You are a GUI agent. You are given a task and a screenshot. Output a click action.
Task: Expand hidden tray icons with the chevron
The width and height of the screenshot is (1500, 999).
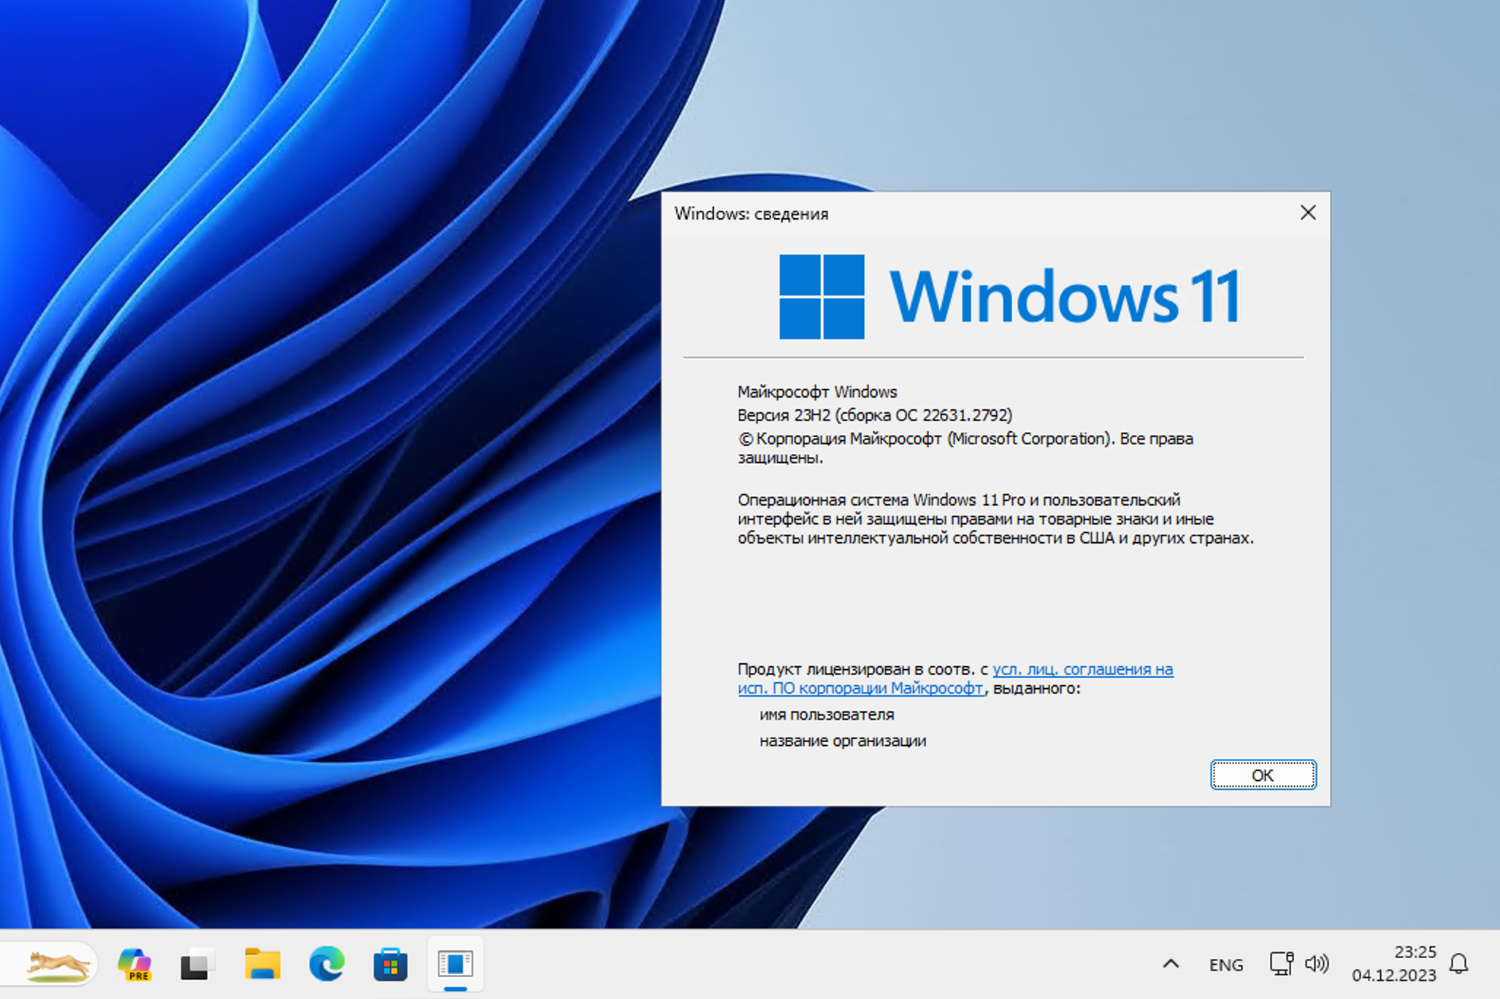coord(1169,964)
